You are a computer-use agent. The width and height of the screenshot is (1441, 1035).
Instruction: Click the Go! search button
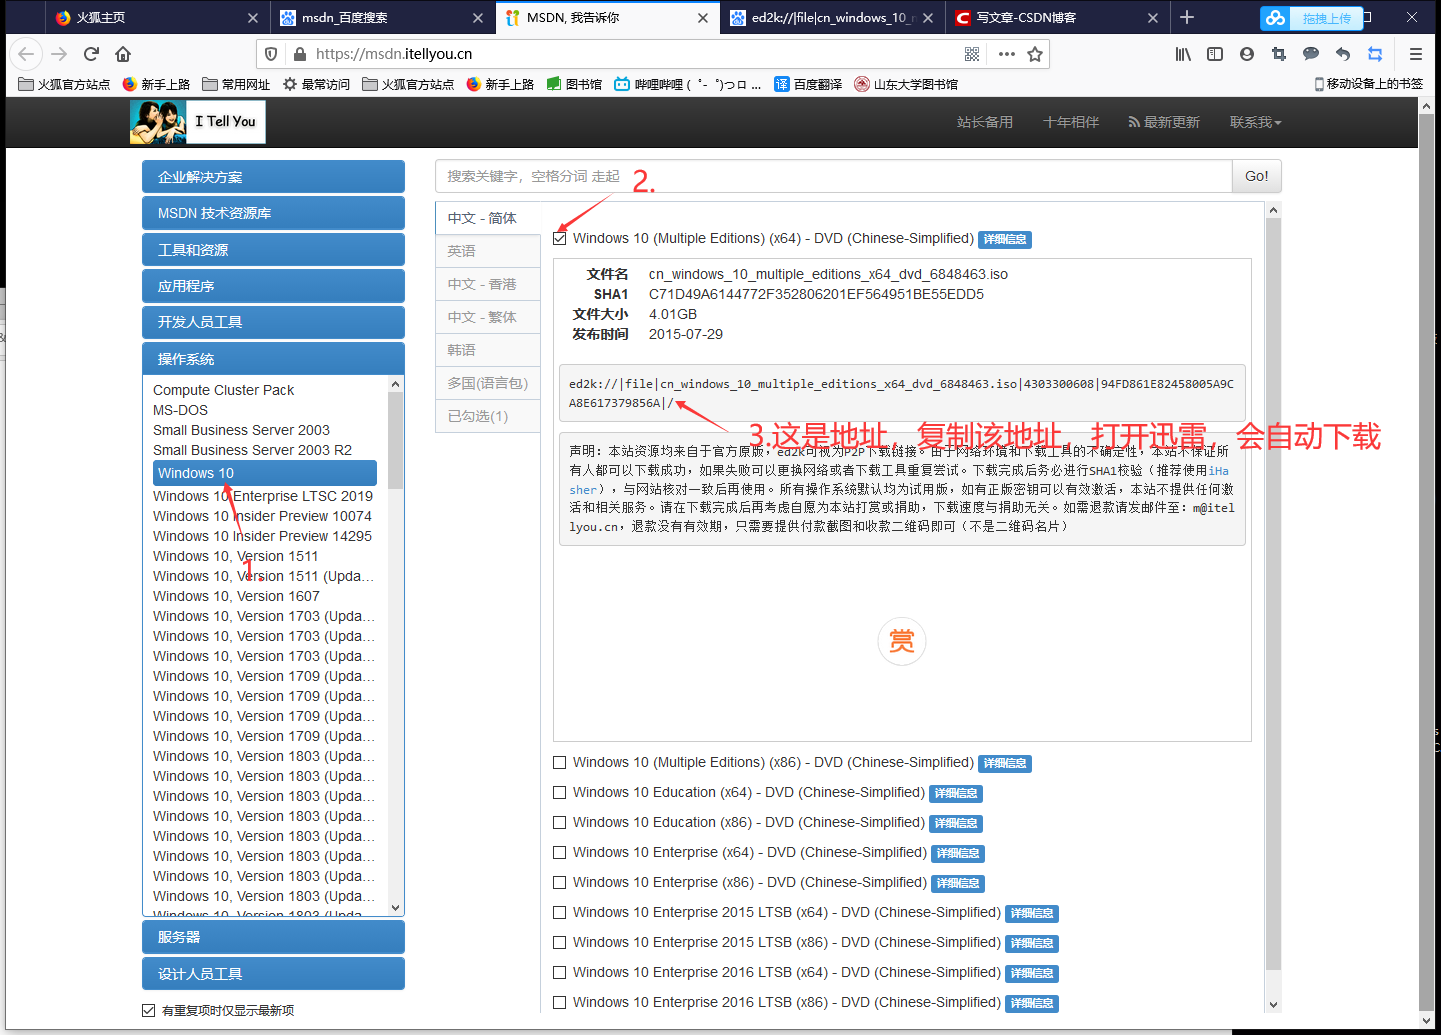pyautogui.click(x=1256, y=176)
